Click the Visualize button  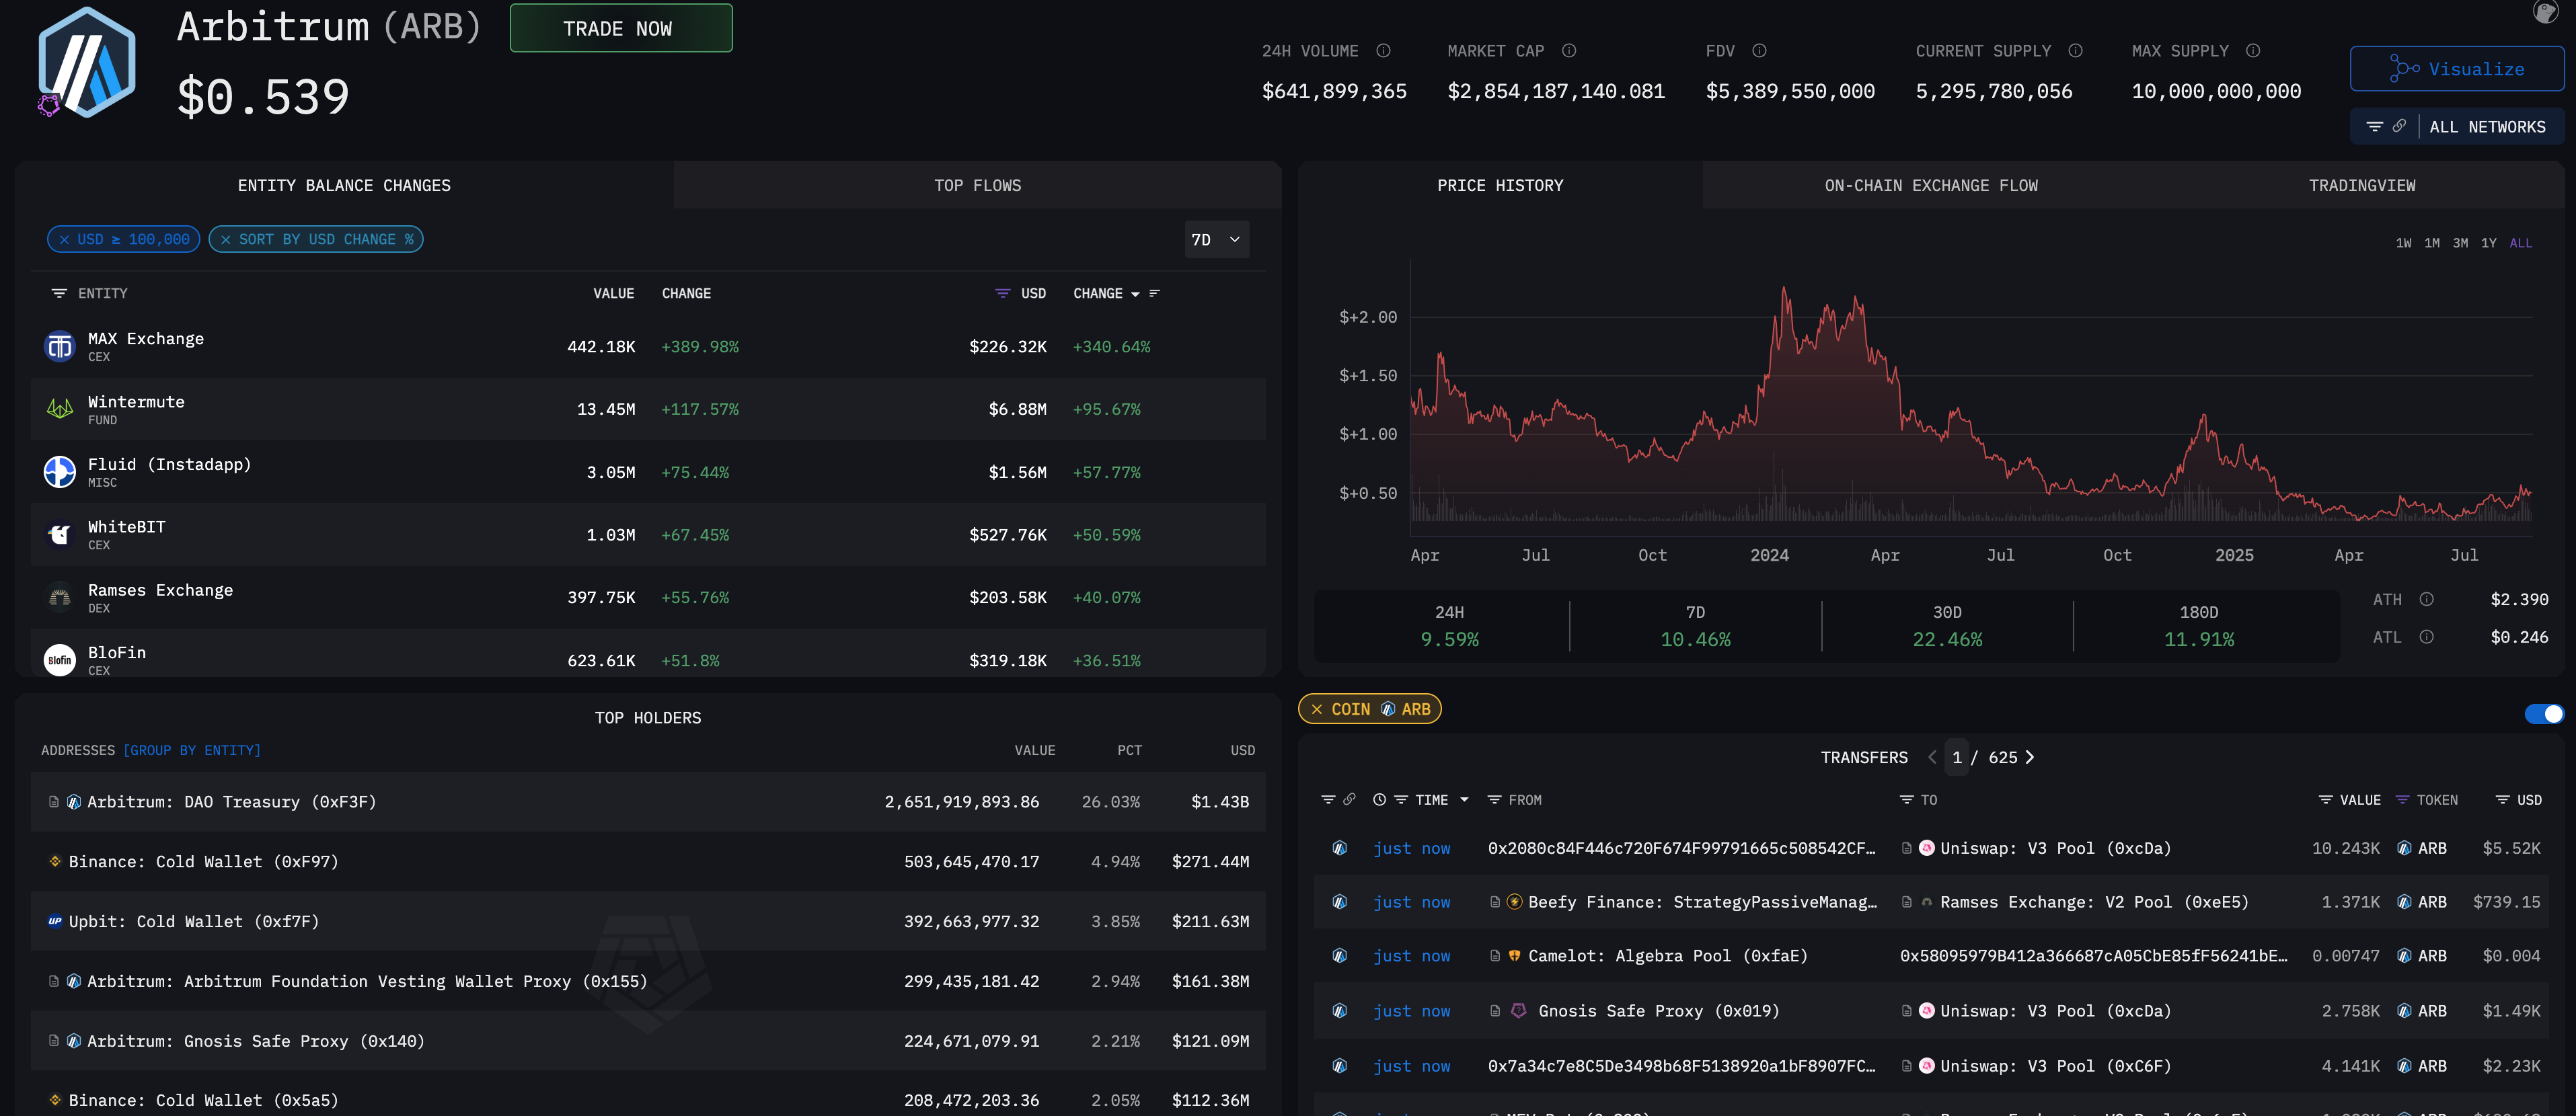[2456, 69]
